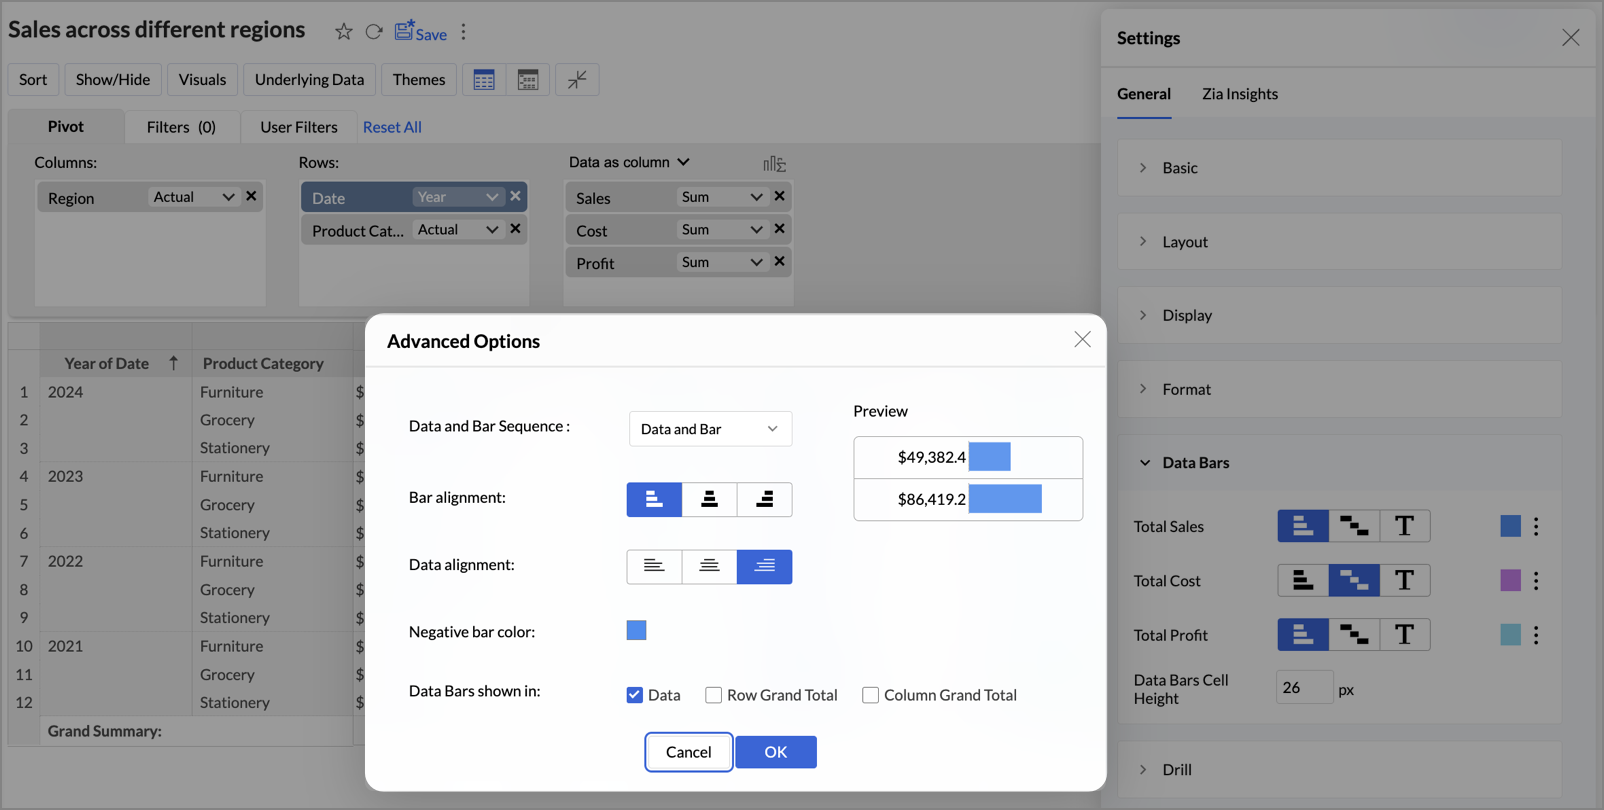Expand the Format settings section

[1186, 389]
